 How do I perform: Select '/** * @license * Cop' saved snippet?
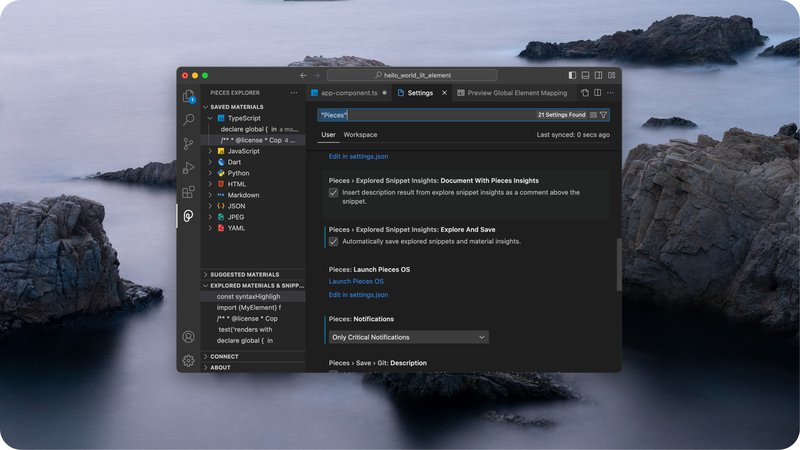[254, 140]
